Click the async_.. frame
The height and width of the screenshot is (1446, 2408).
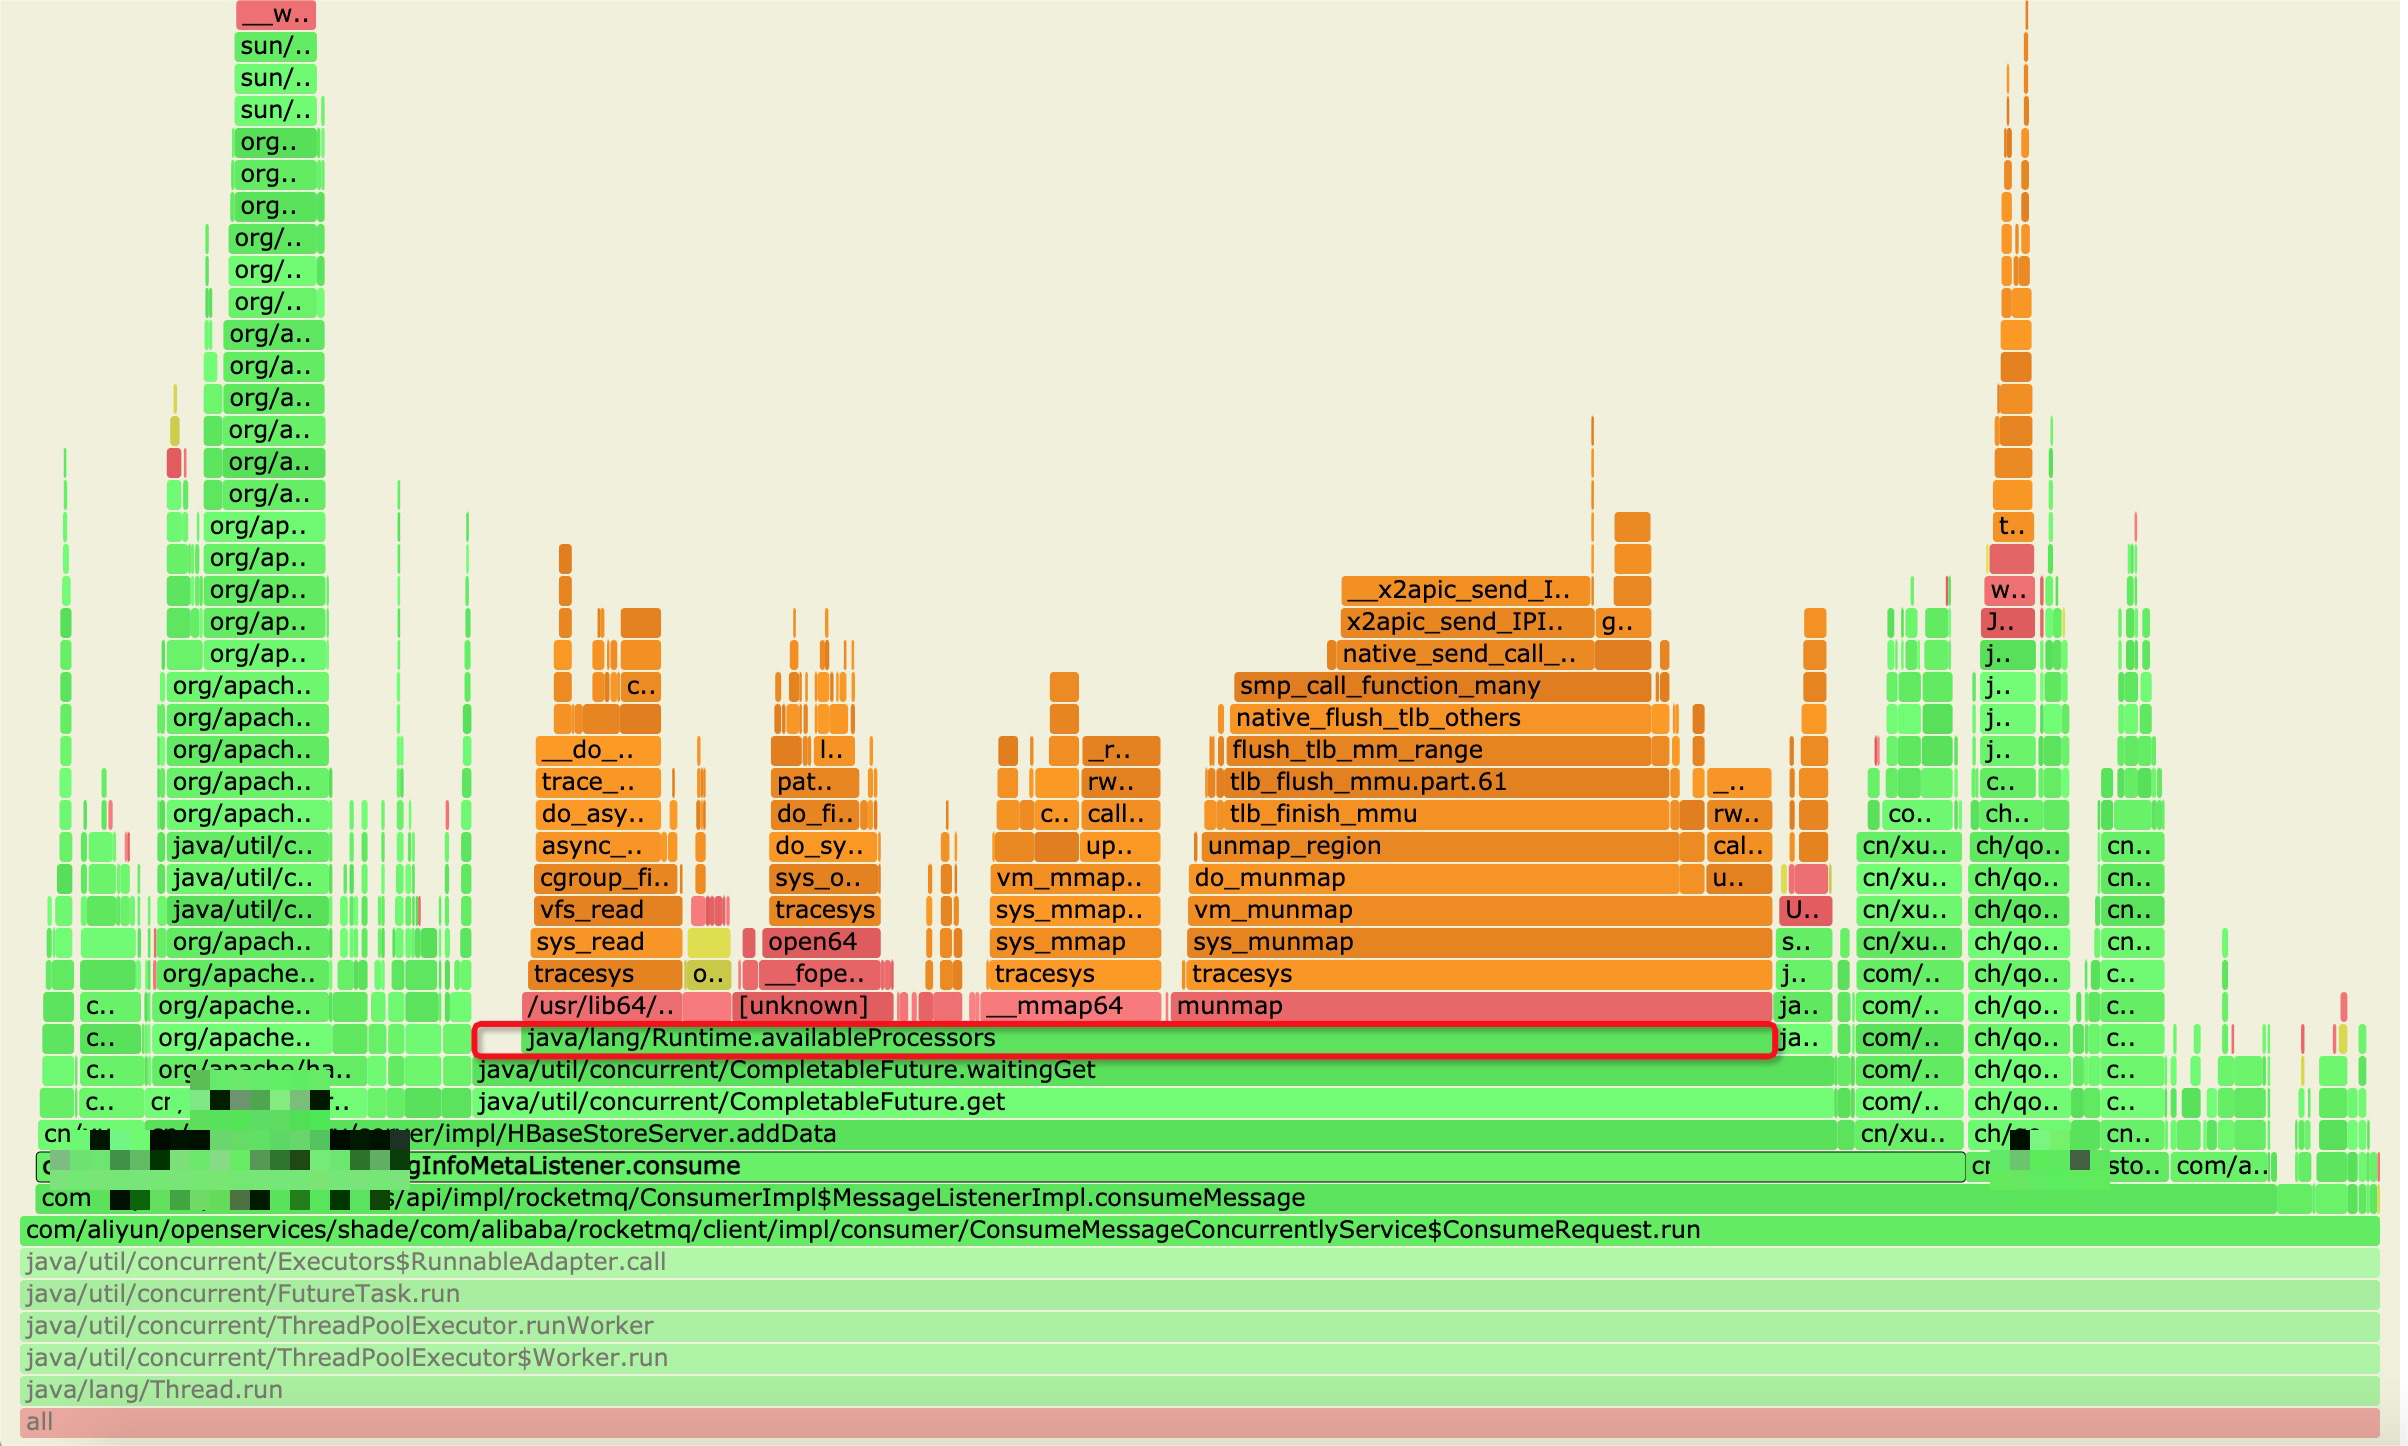click(600, 846)
